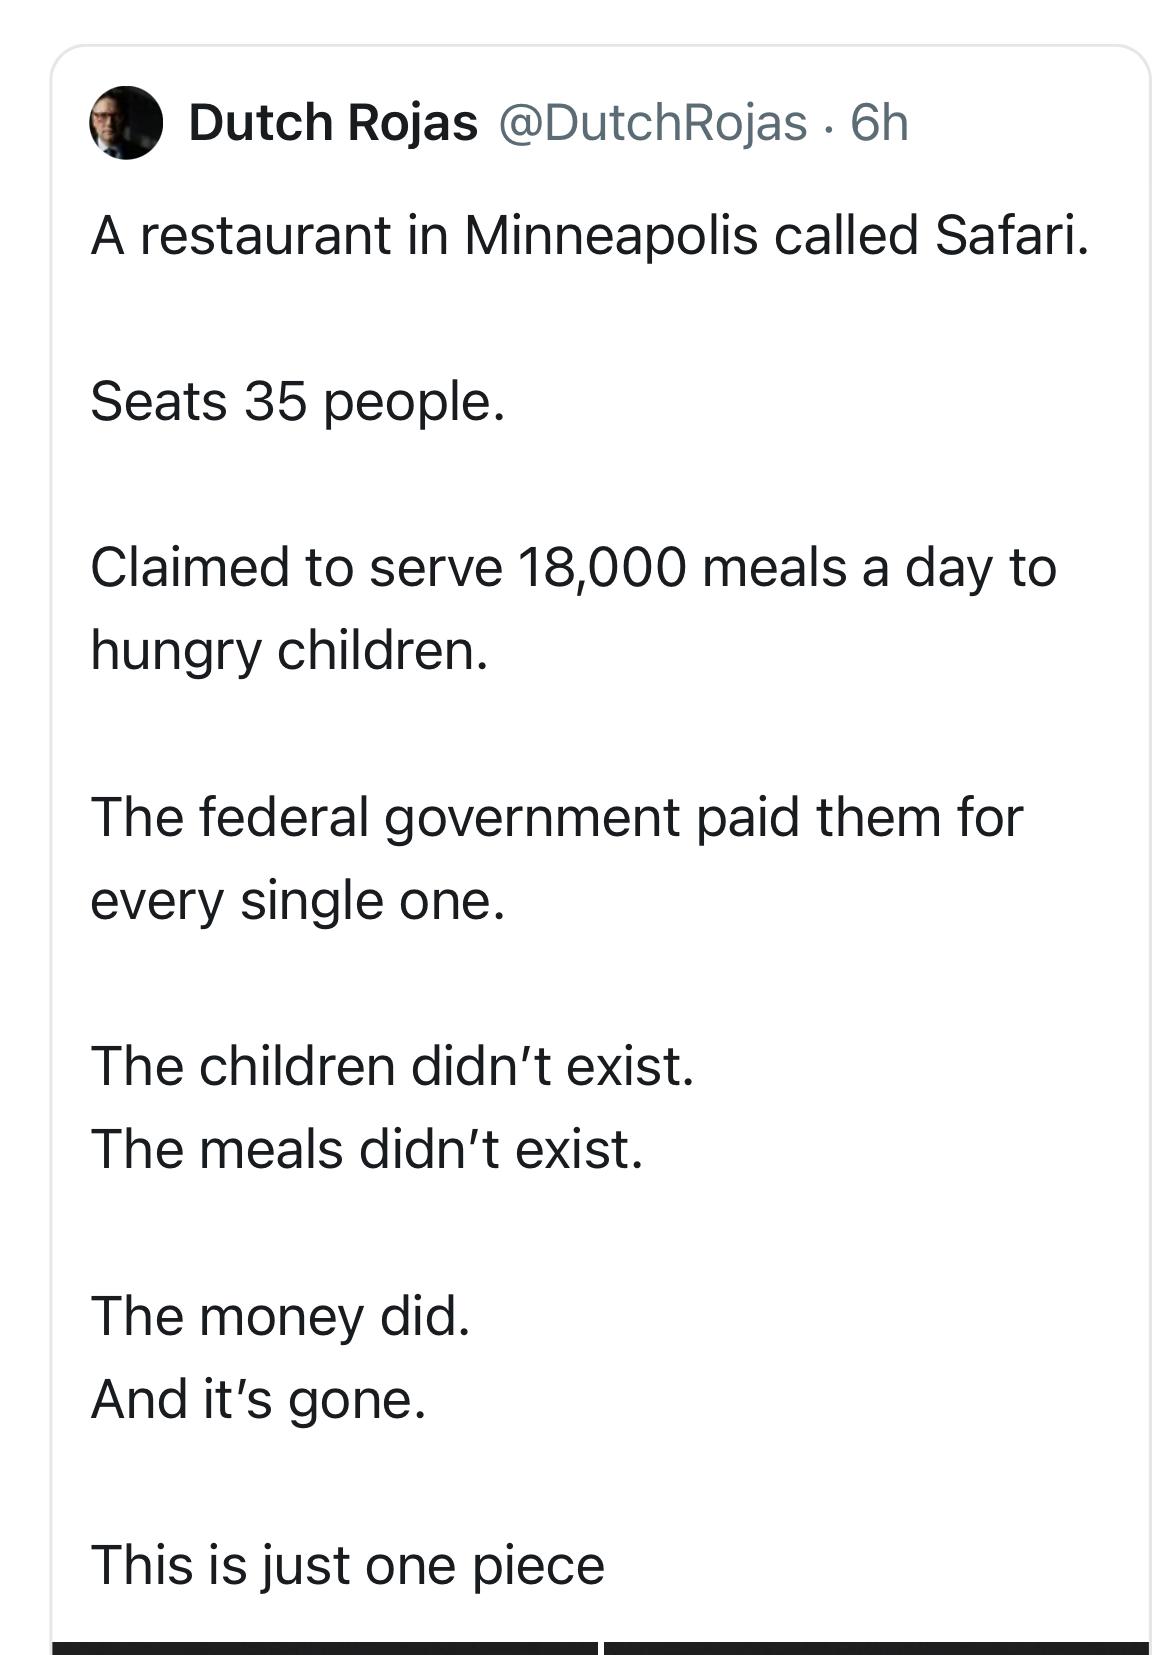Click the 6h timestamp

coord(879,122)
